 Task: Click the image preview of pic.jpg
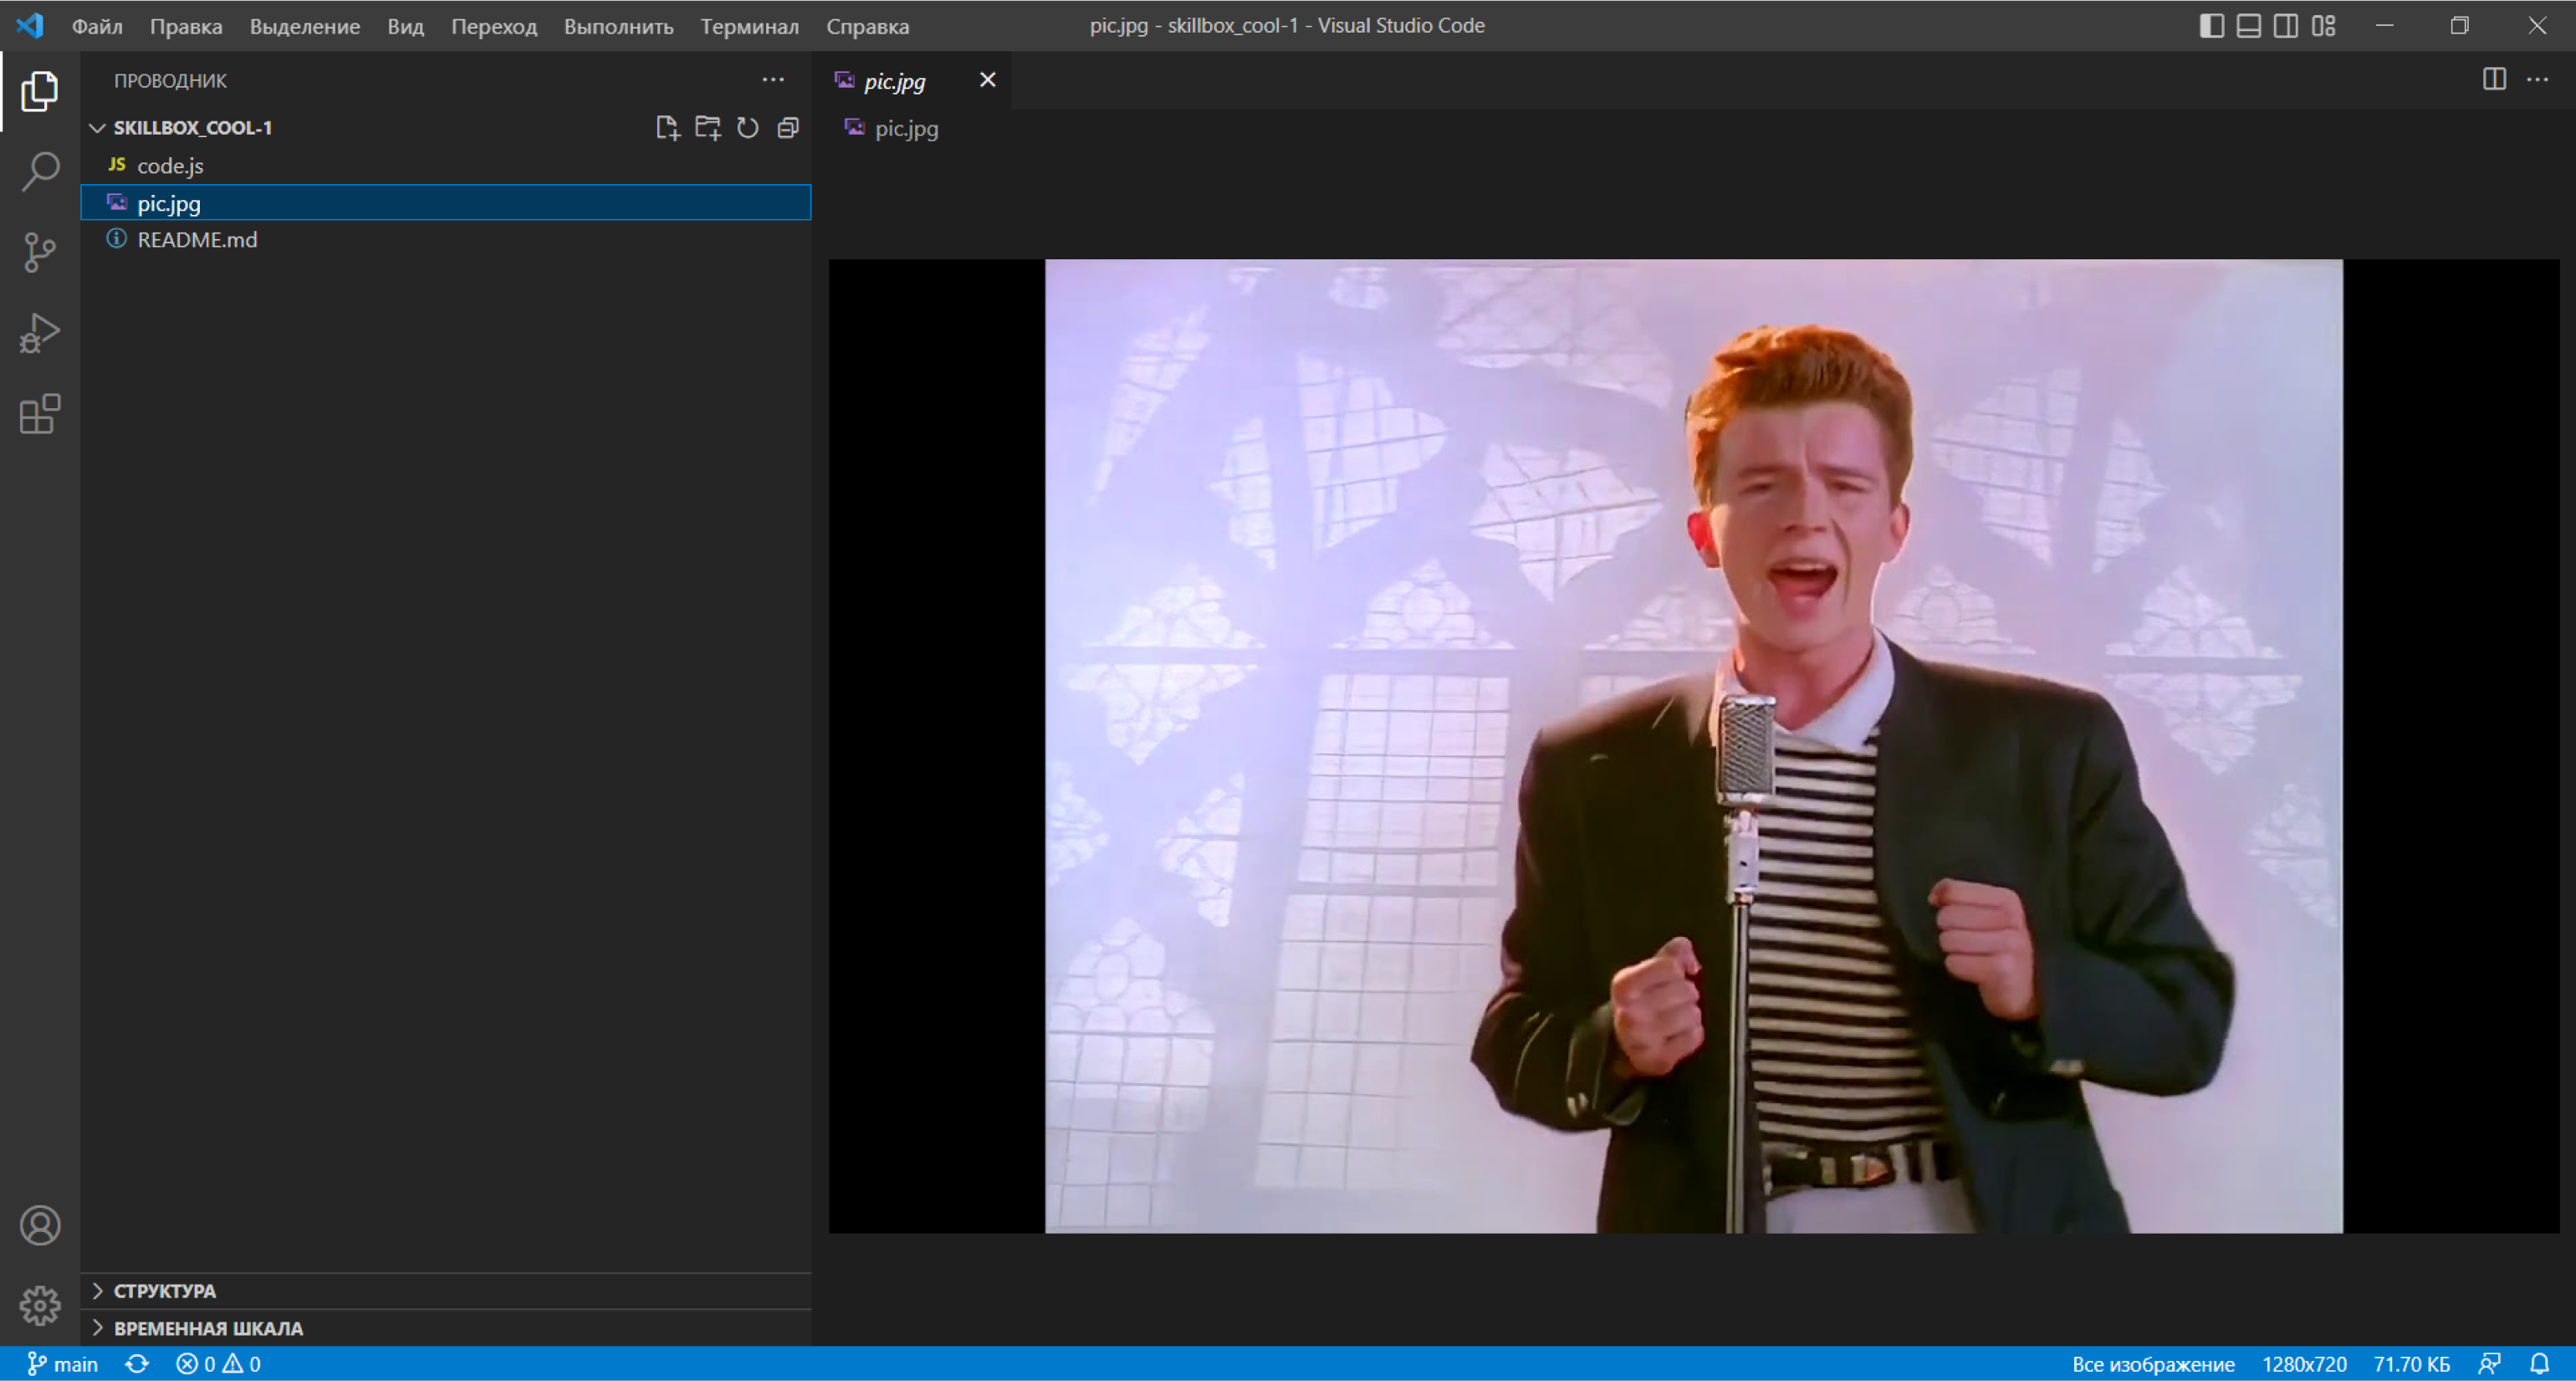pyautogui.click(x=1693, y=746)
